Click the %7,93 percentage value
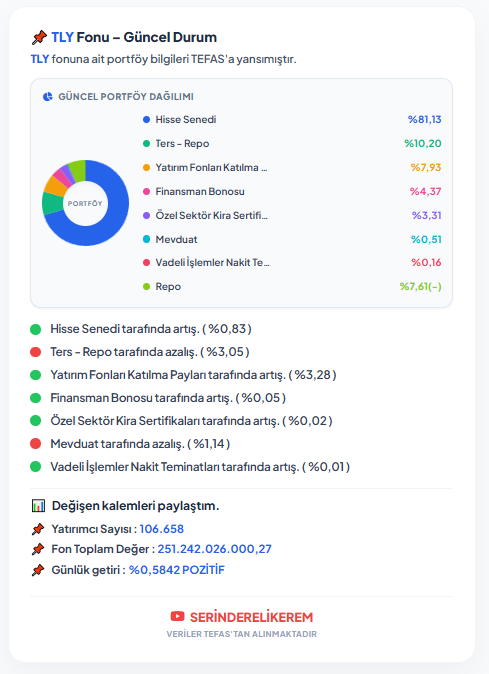 [426, 168]
